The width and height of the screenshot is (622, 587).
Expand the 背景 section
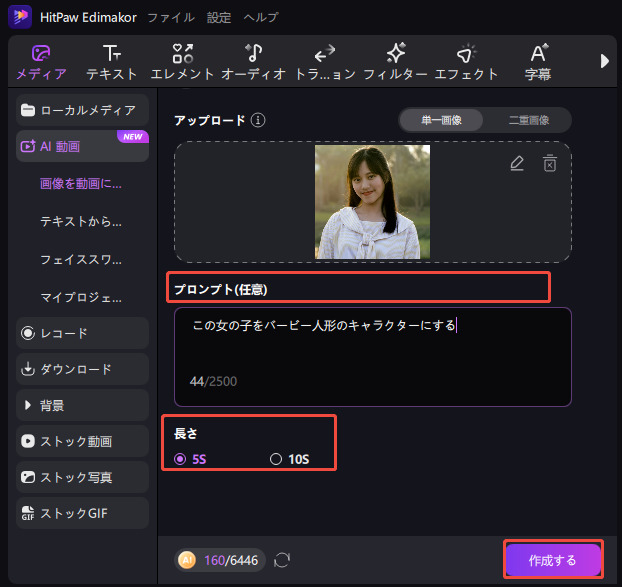[x=83, y=405]
